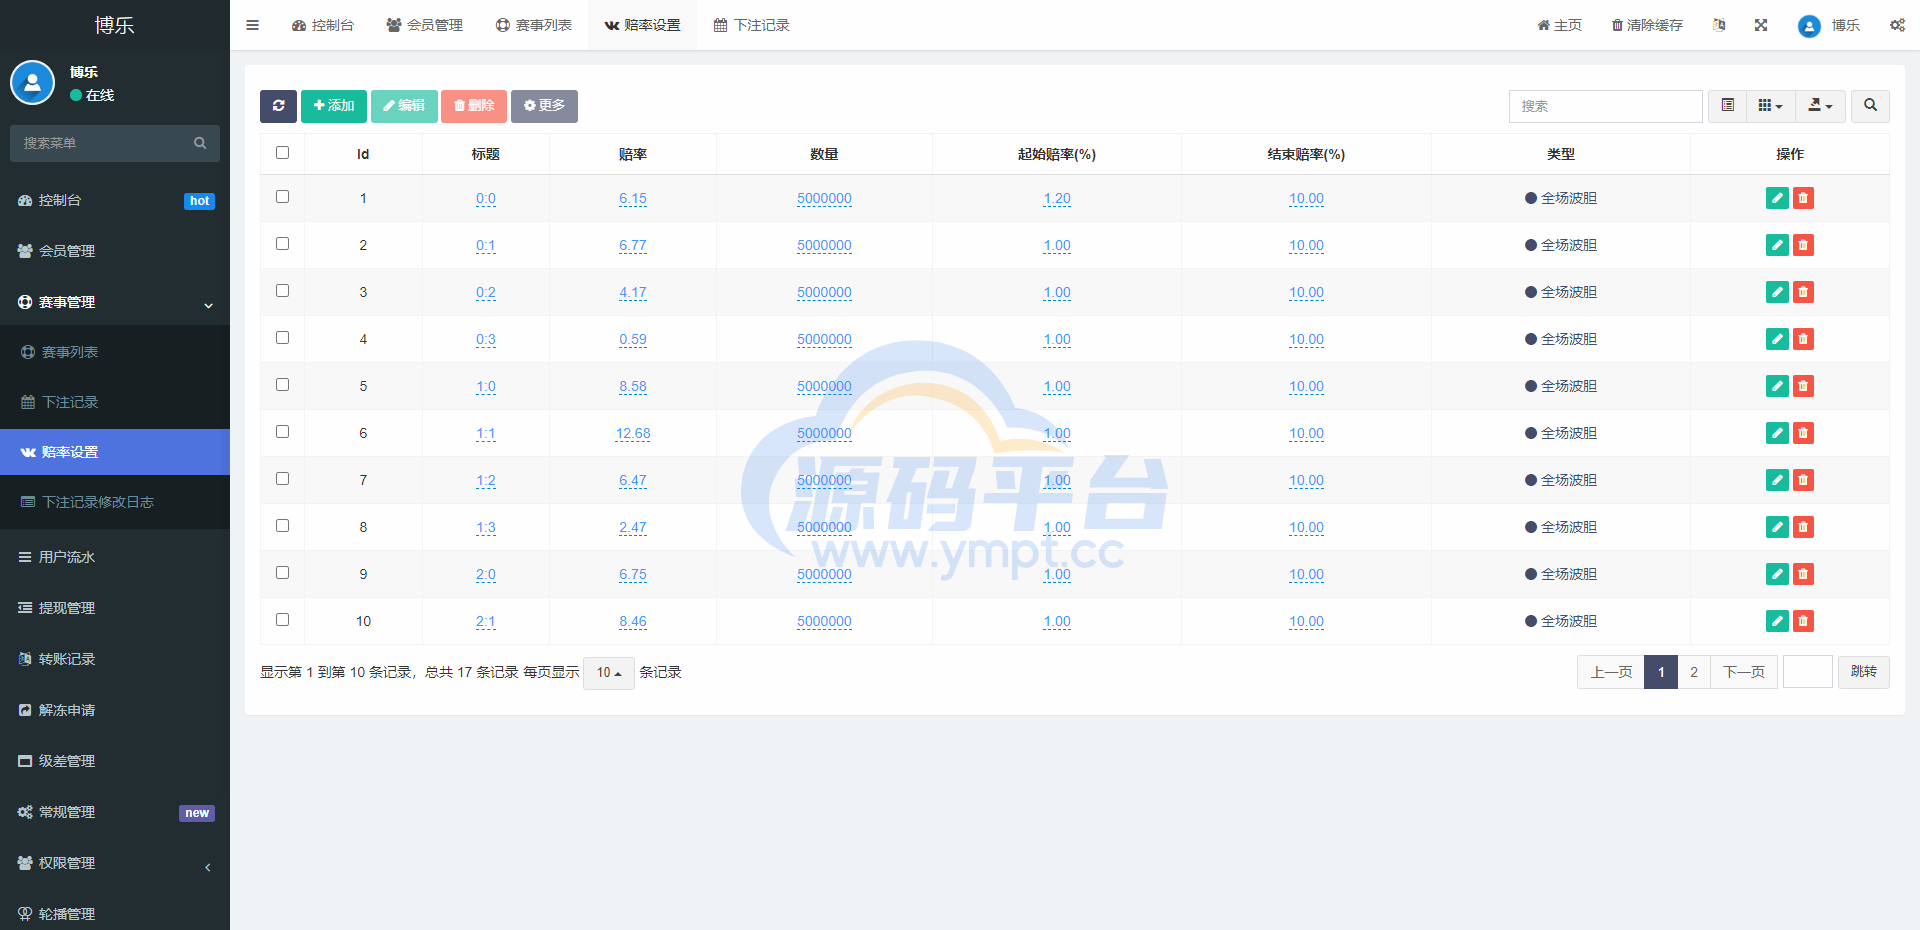Check the checkbox for row Id 10
The image size is (1920, 930).
(282, 620)
